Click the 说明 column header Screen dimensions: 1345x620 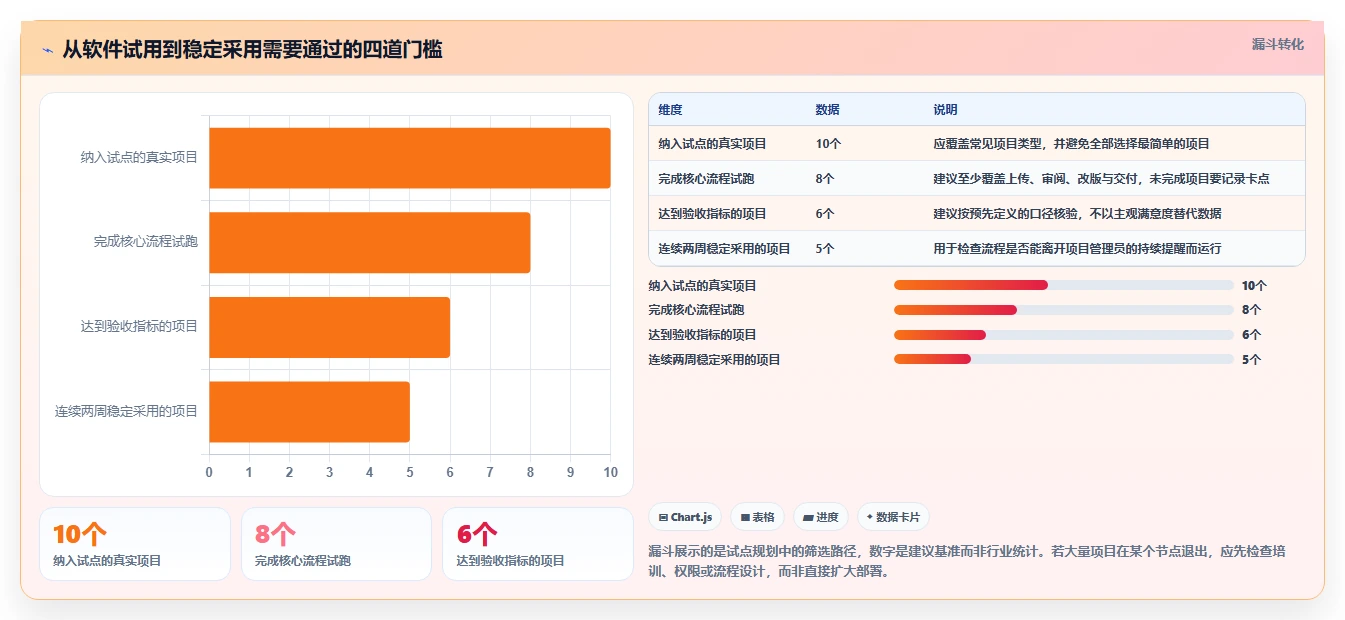click(945, 110)
